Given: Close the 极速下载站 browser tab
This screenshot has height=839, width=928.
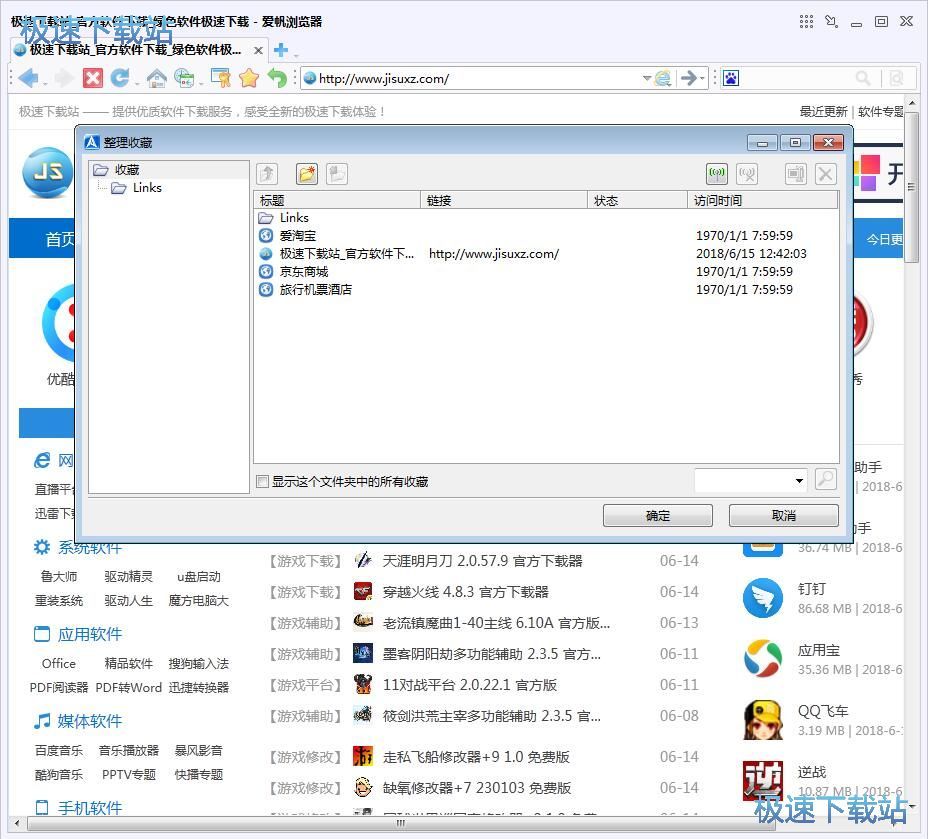Looking at the screenshot, I should click(258, 50).
